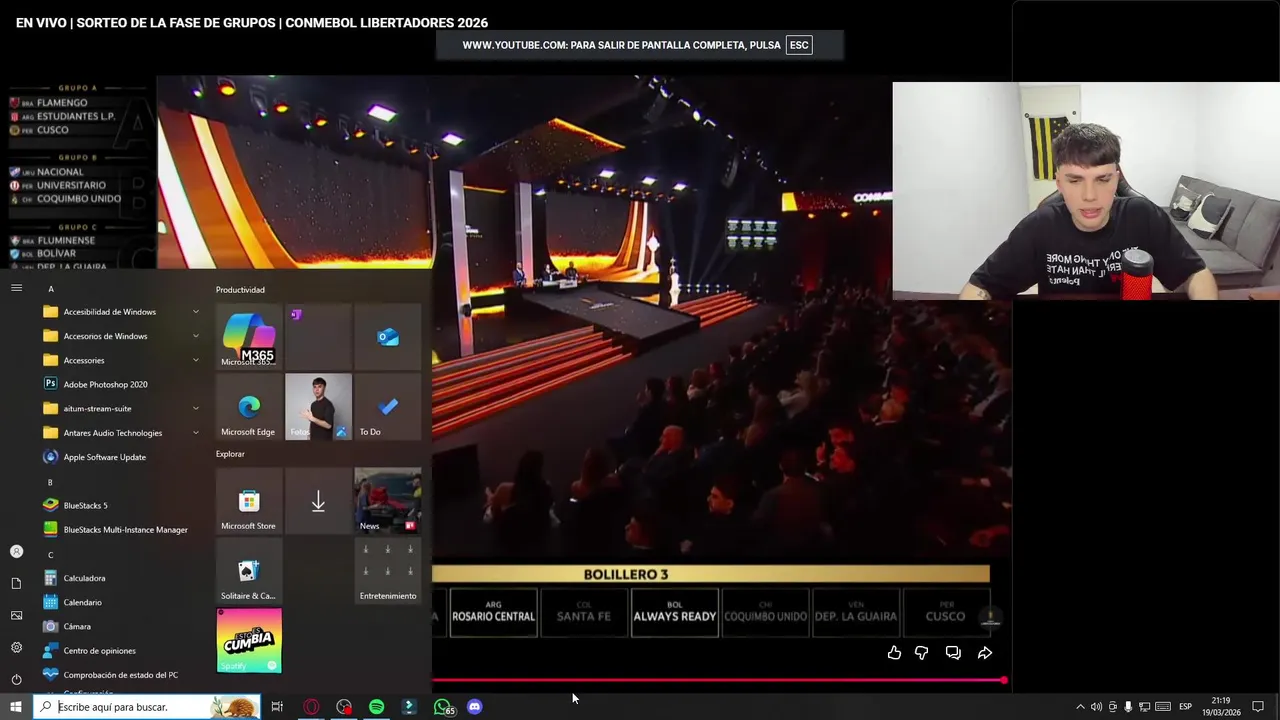Open the recording app icon with red dot on taskbar
The image size is (1280, 720).
tap(344, 707)
